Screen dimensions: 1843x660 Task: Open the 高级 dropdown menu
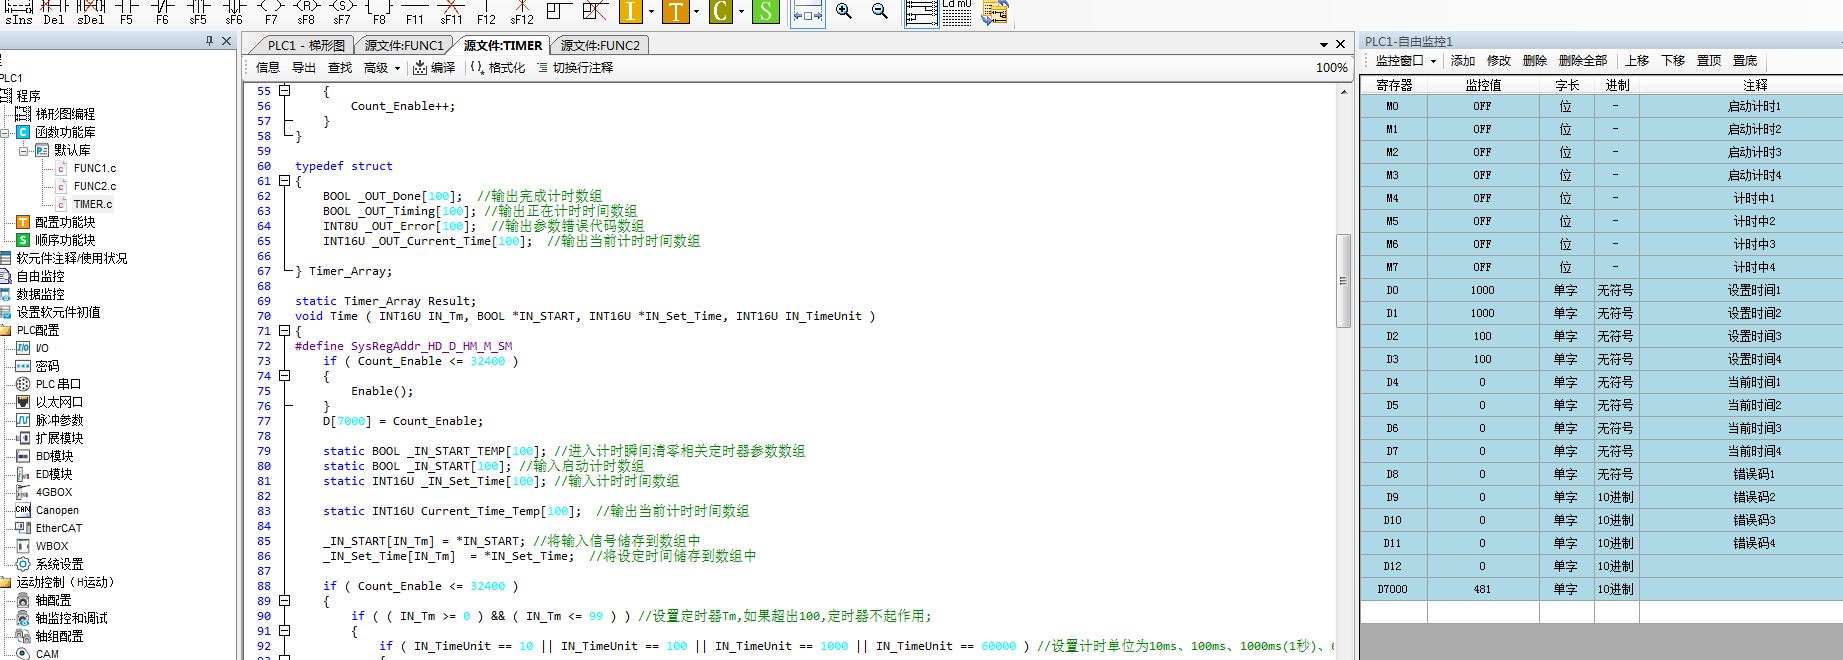pyautogui.click(x=382, y=68)
